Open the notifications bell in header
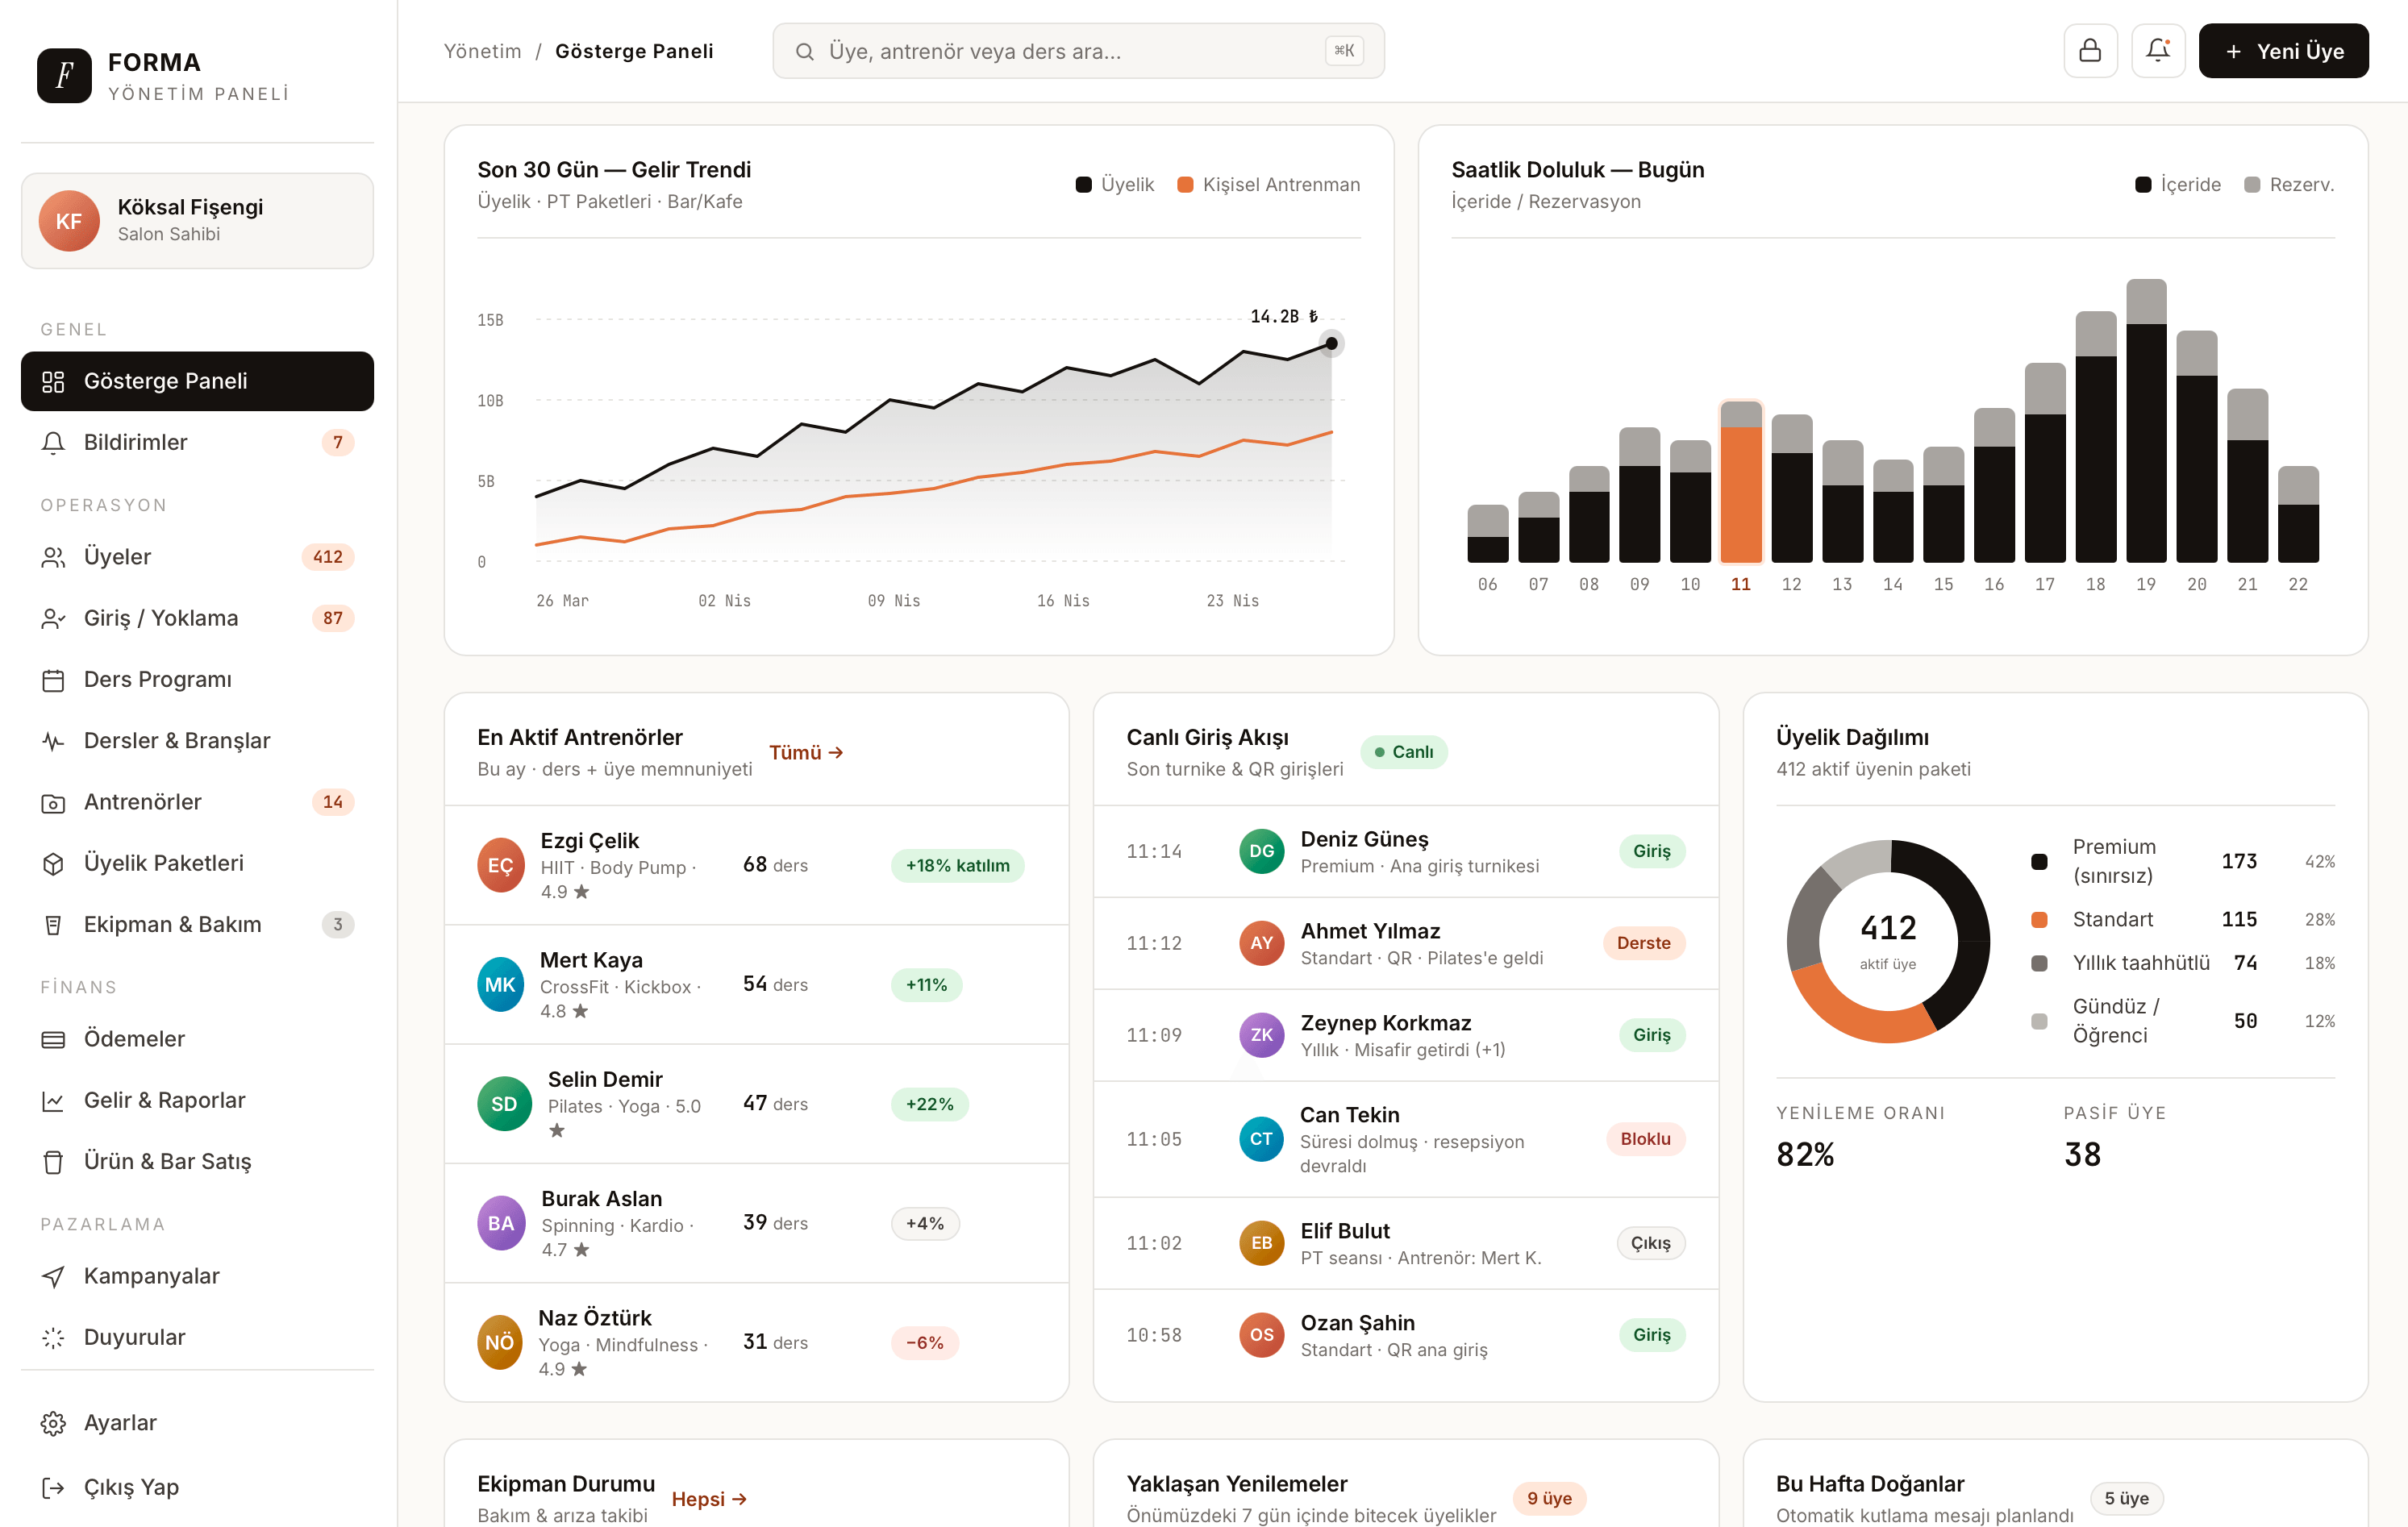The width and height of the screenshot is (2408, 1527). pos(2157,51)
